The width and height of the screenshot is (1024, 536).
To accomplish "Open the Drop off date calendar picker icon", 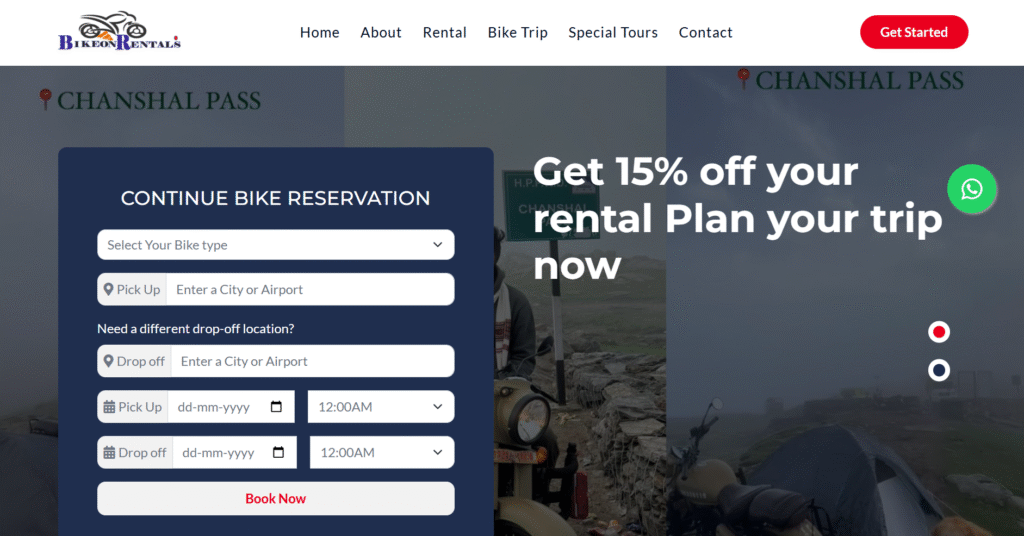I will (x=278, y=452).
